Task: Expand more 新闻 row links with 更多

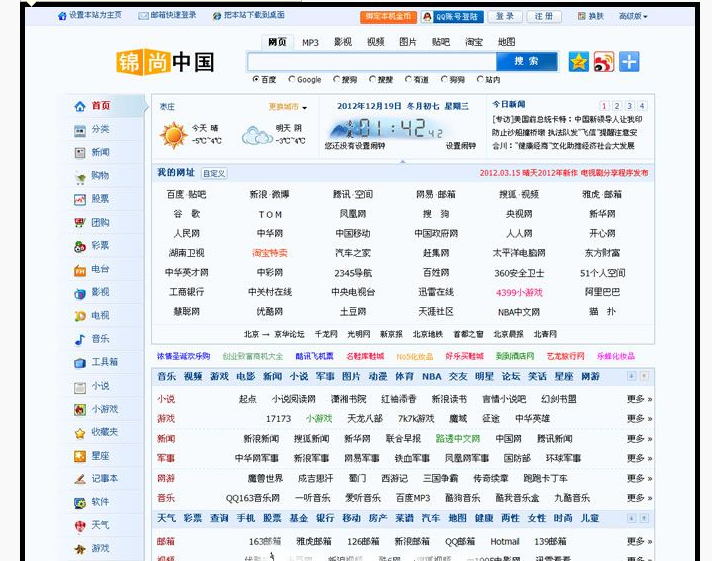Action: pos(639,439)
